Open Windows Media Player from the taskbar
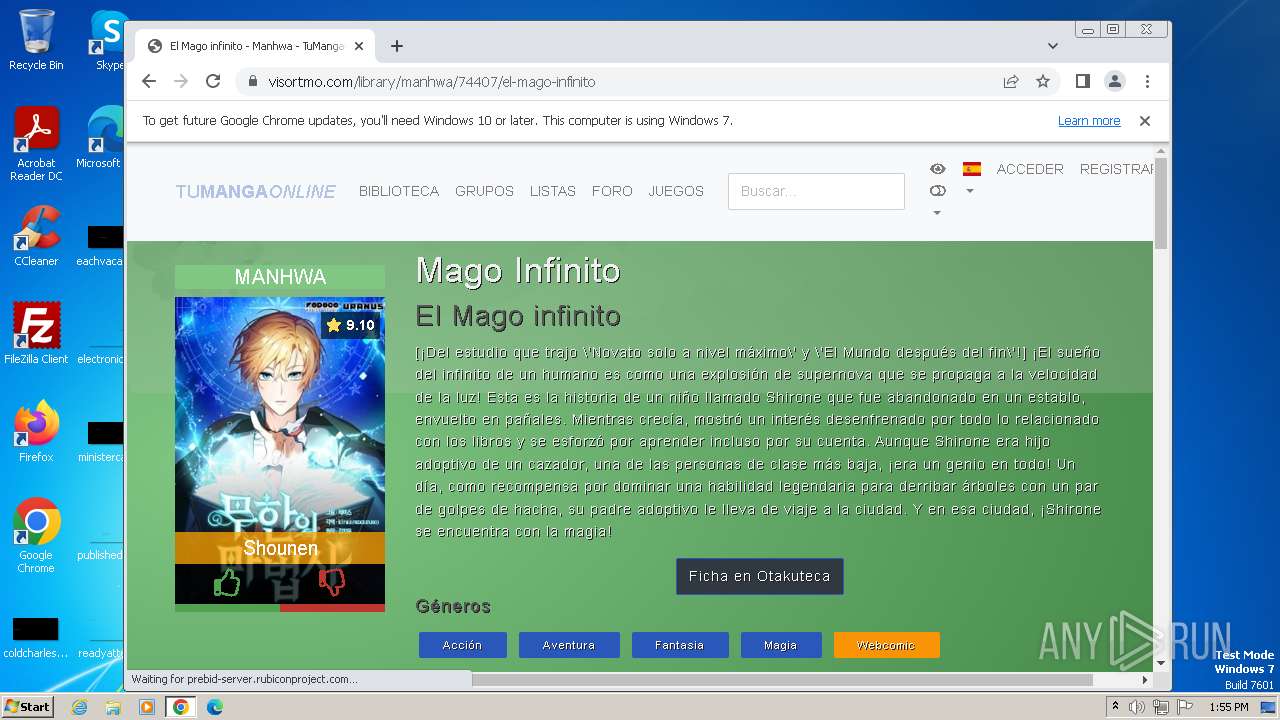The image size is (1280, 720). click(x=147, y=707)
